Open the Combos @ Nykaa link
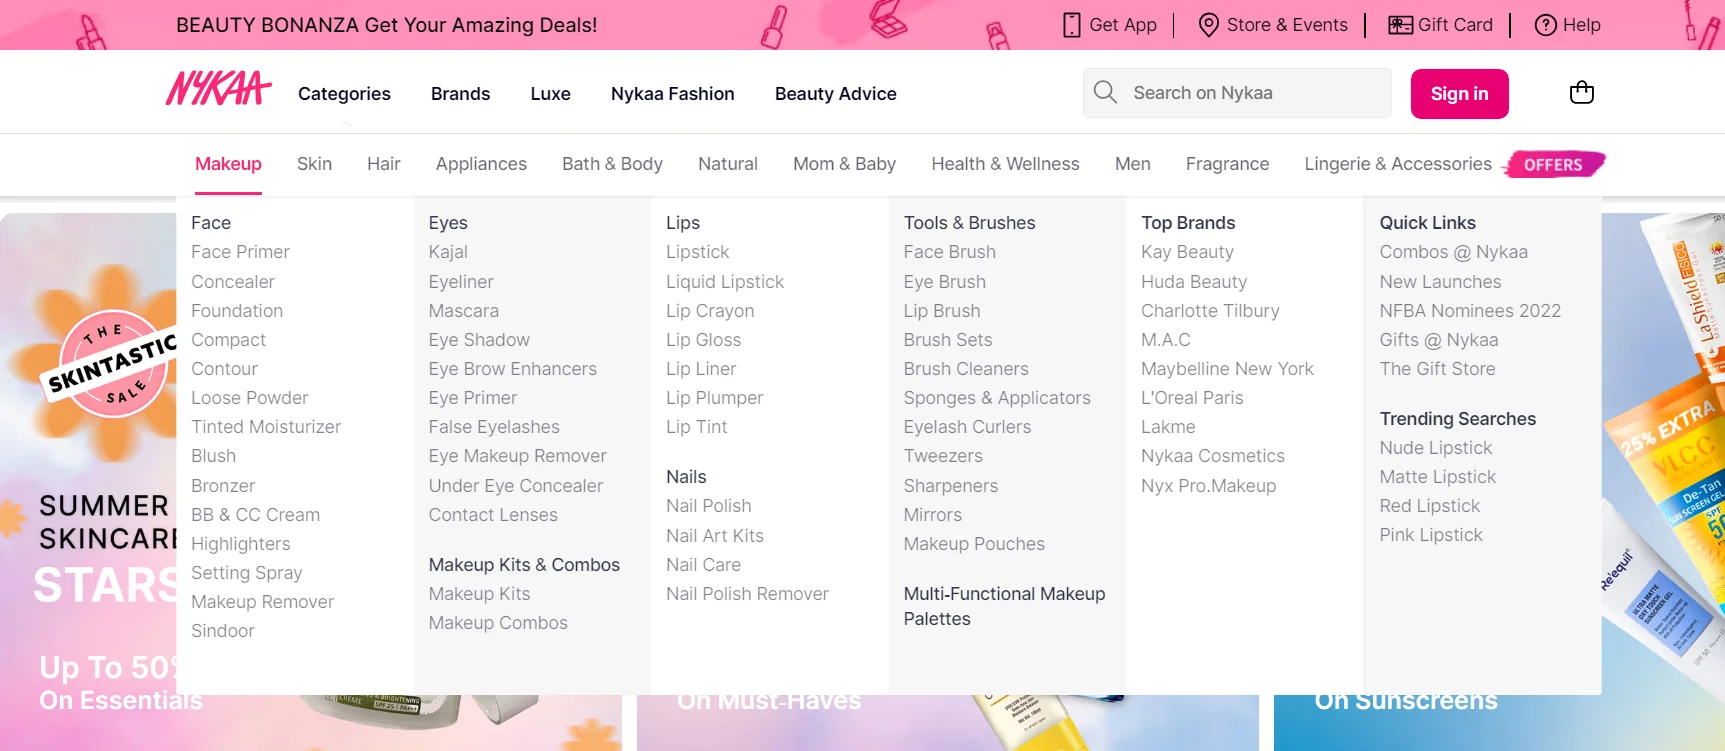This screenshot has width=1725, height=751. click(1454, 252)
